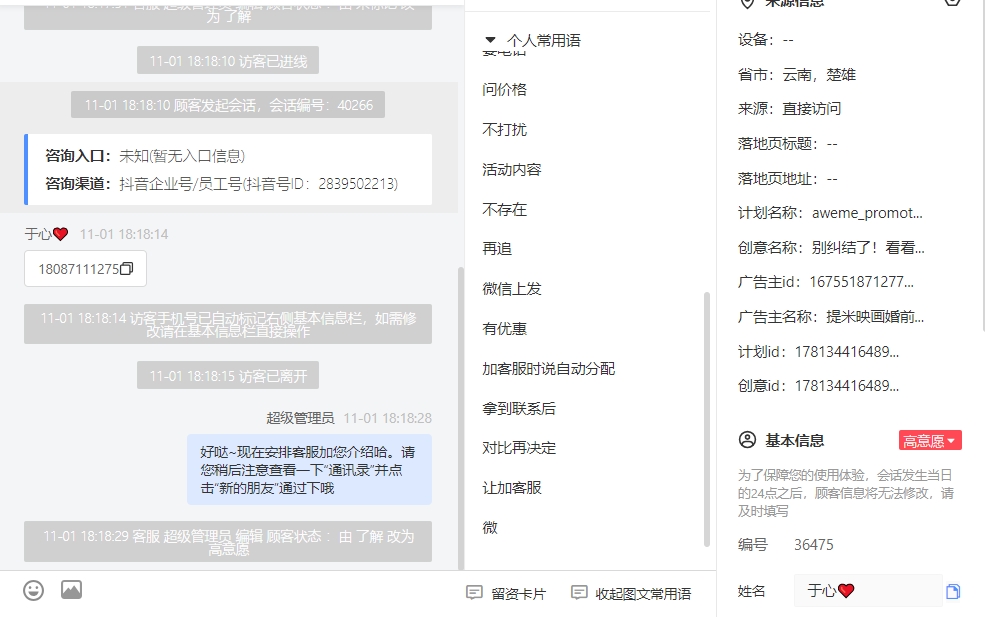Pick the 加客服时说自动分配 phrase

pos(548,369)
